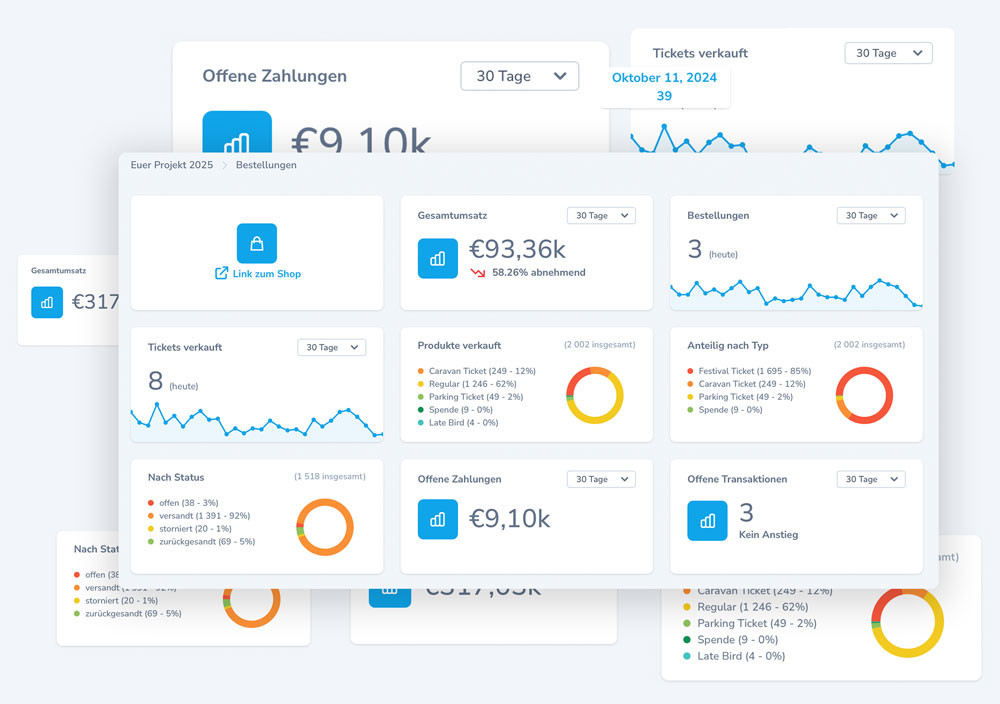Open the front Offene Zahlungen 30 Tage dropdown

601,479
